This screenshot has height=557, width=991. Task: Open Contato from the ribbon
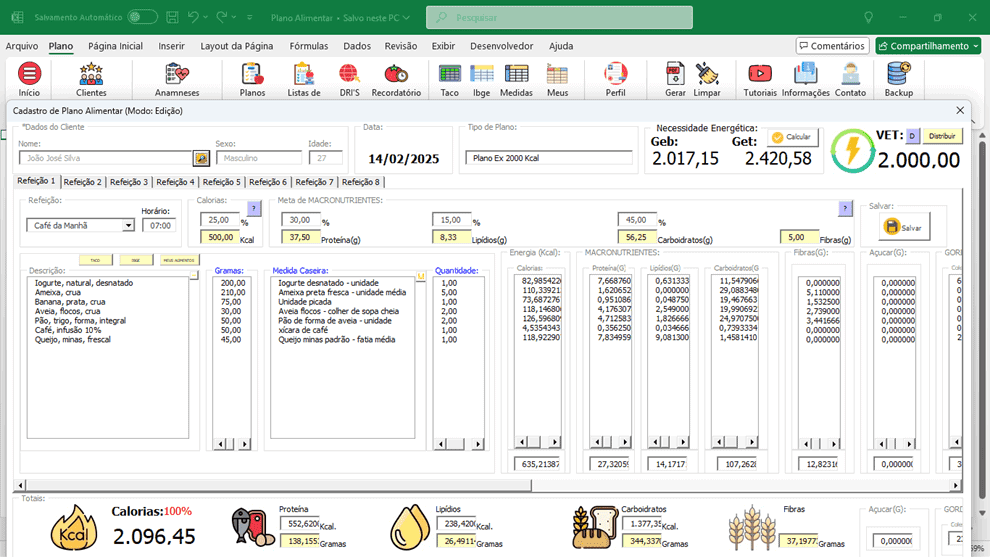pyautogui.click(x=850, y=80)
